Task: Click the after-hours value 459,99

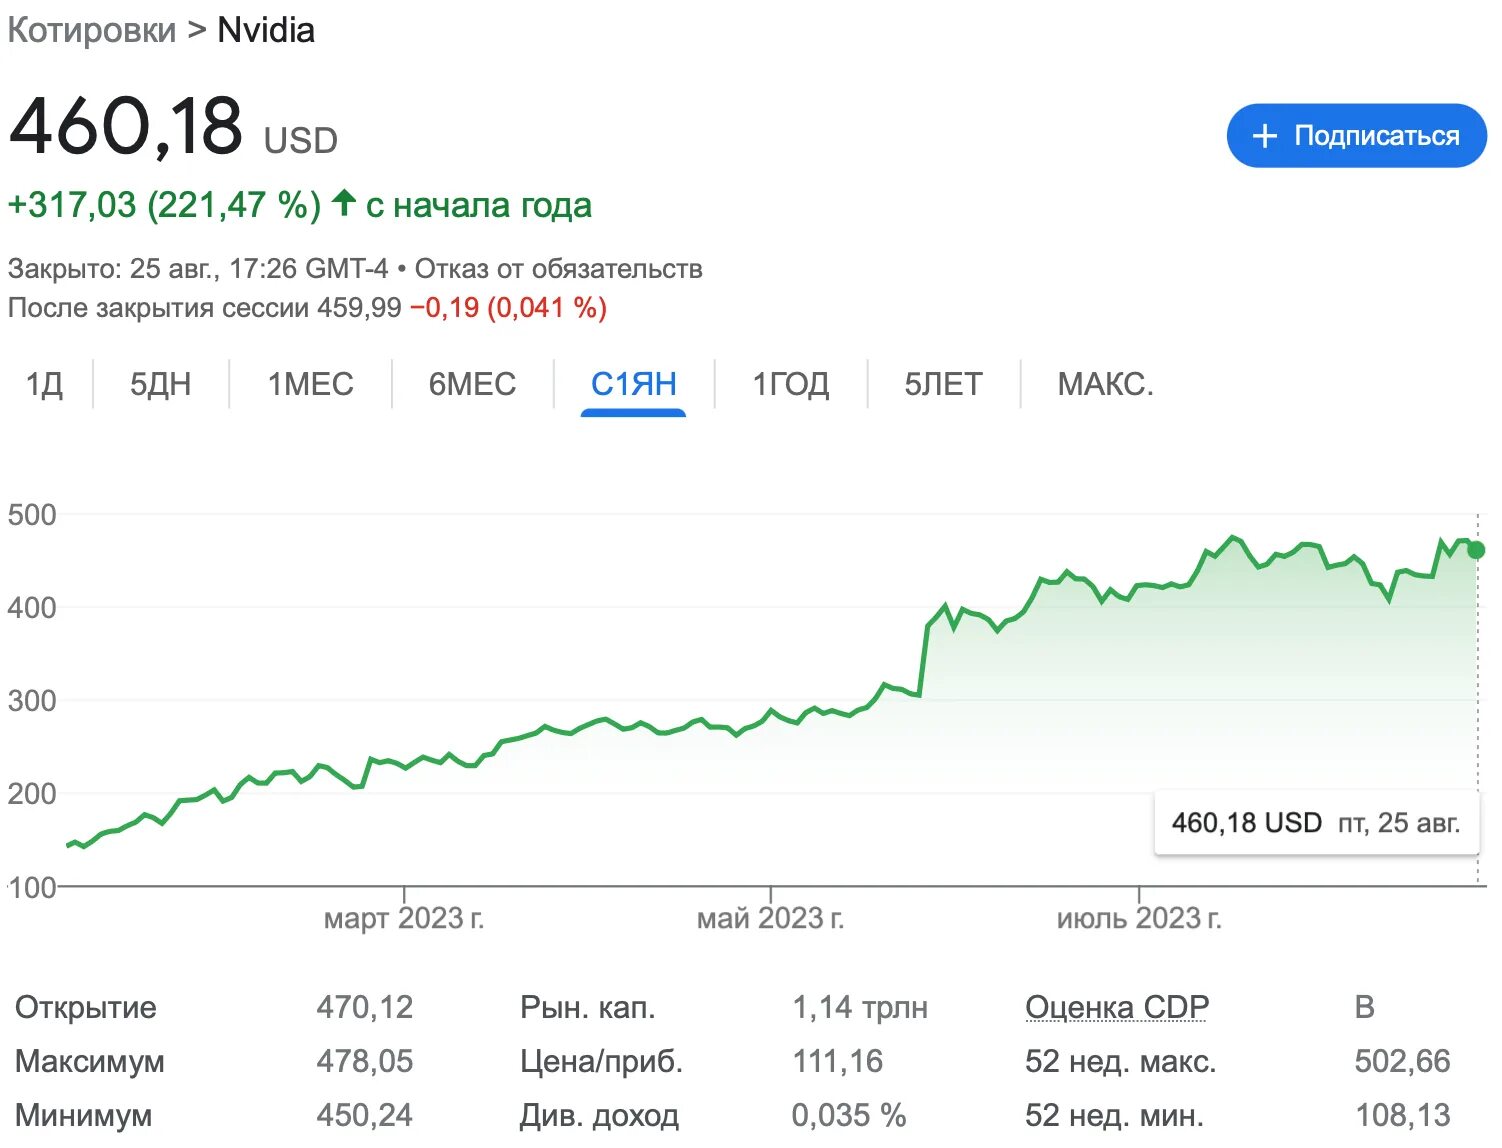Action: (x=359, y=308)
